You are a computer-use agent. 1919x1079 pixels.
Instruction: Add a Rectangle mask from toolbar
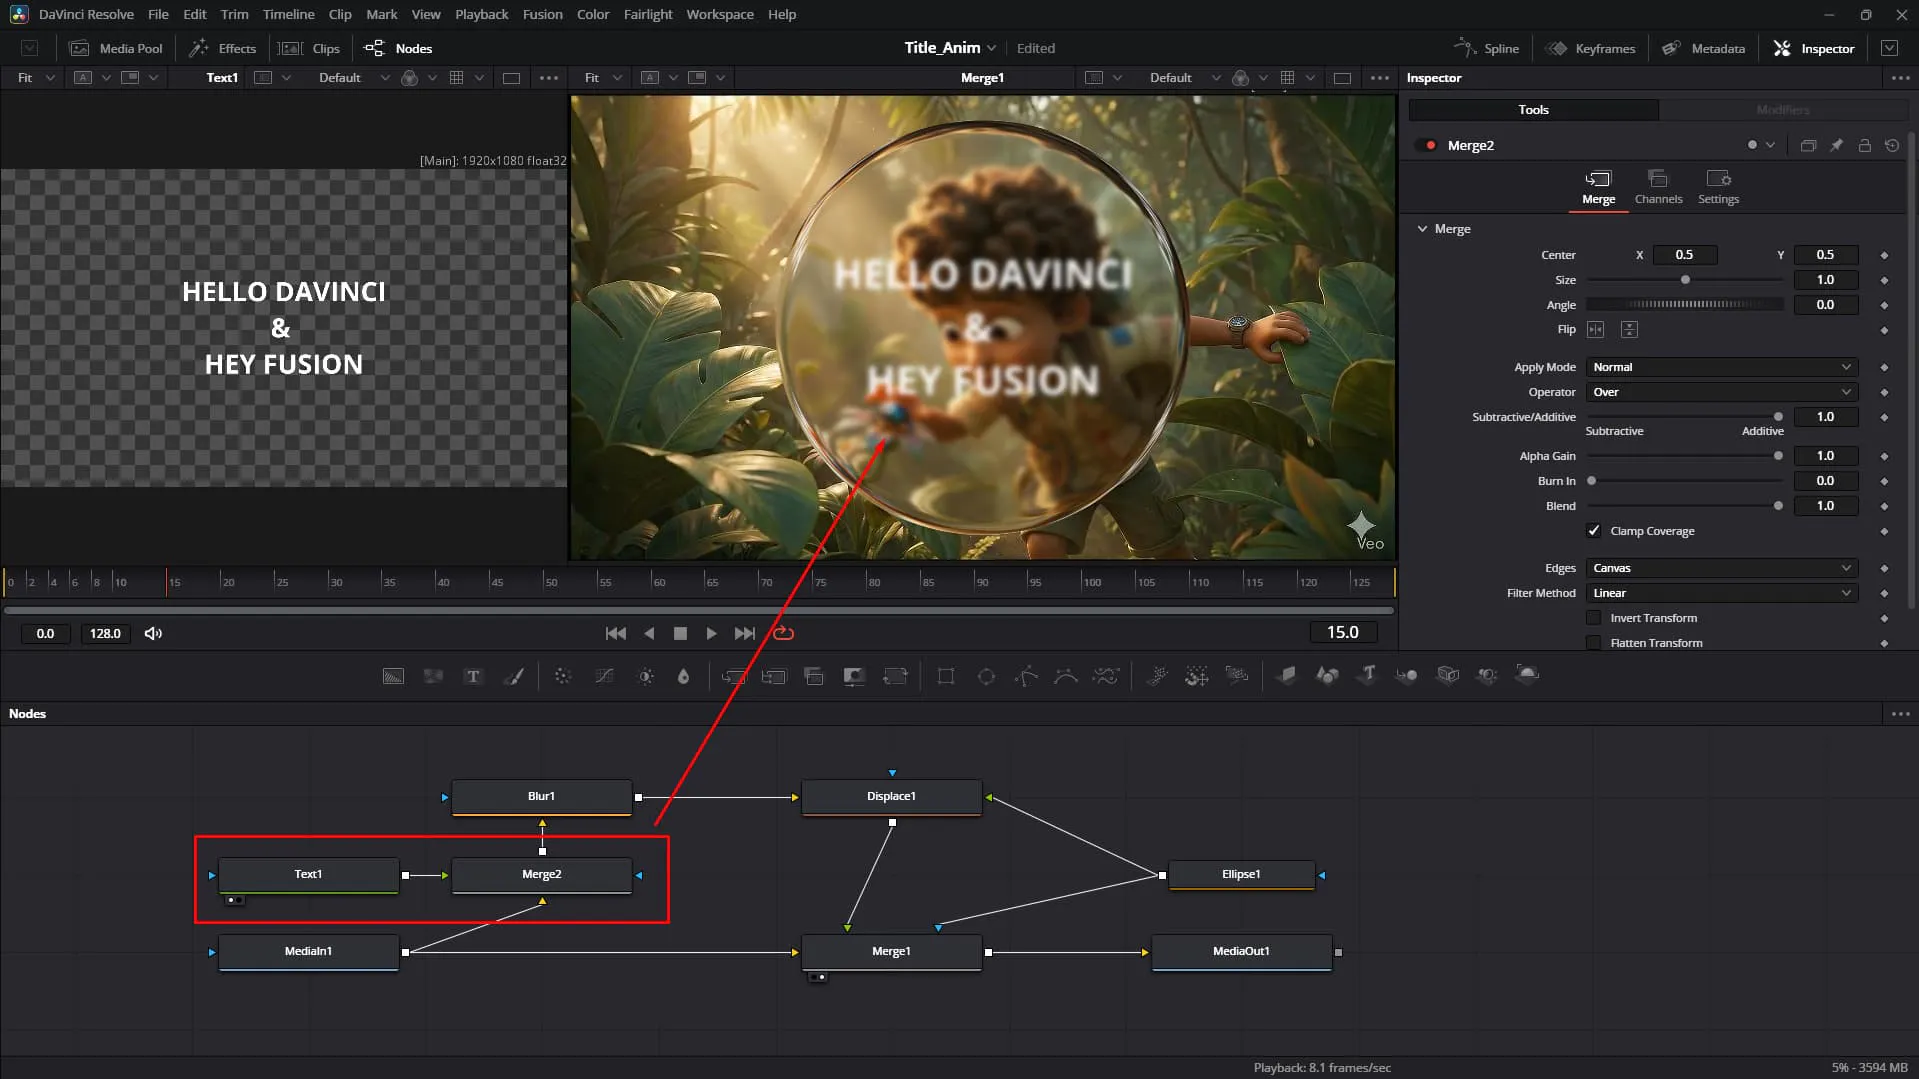click(946, 676)
